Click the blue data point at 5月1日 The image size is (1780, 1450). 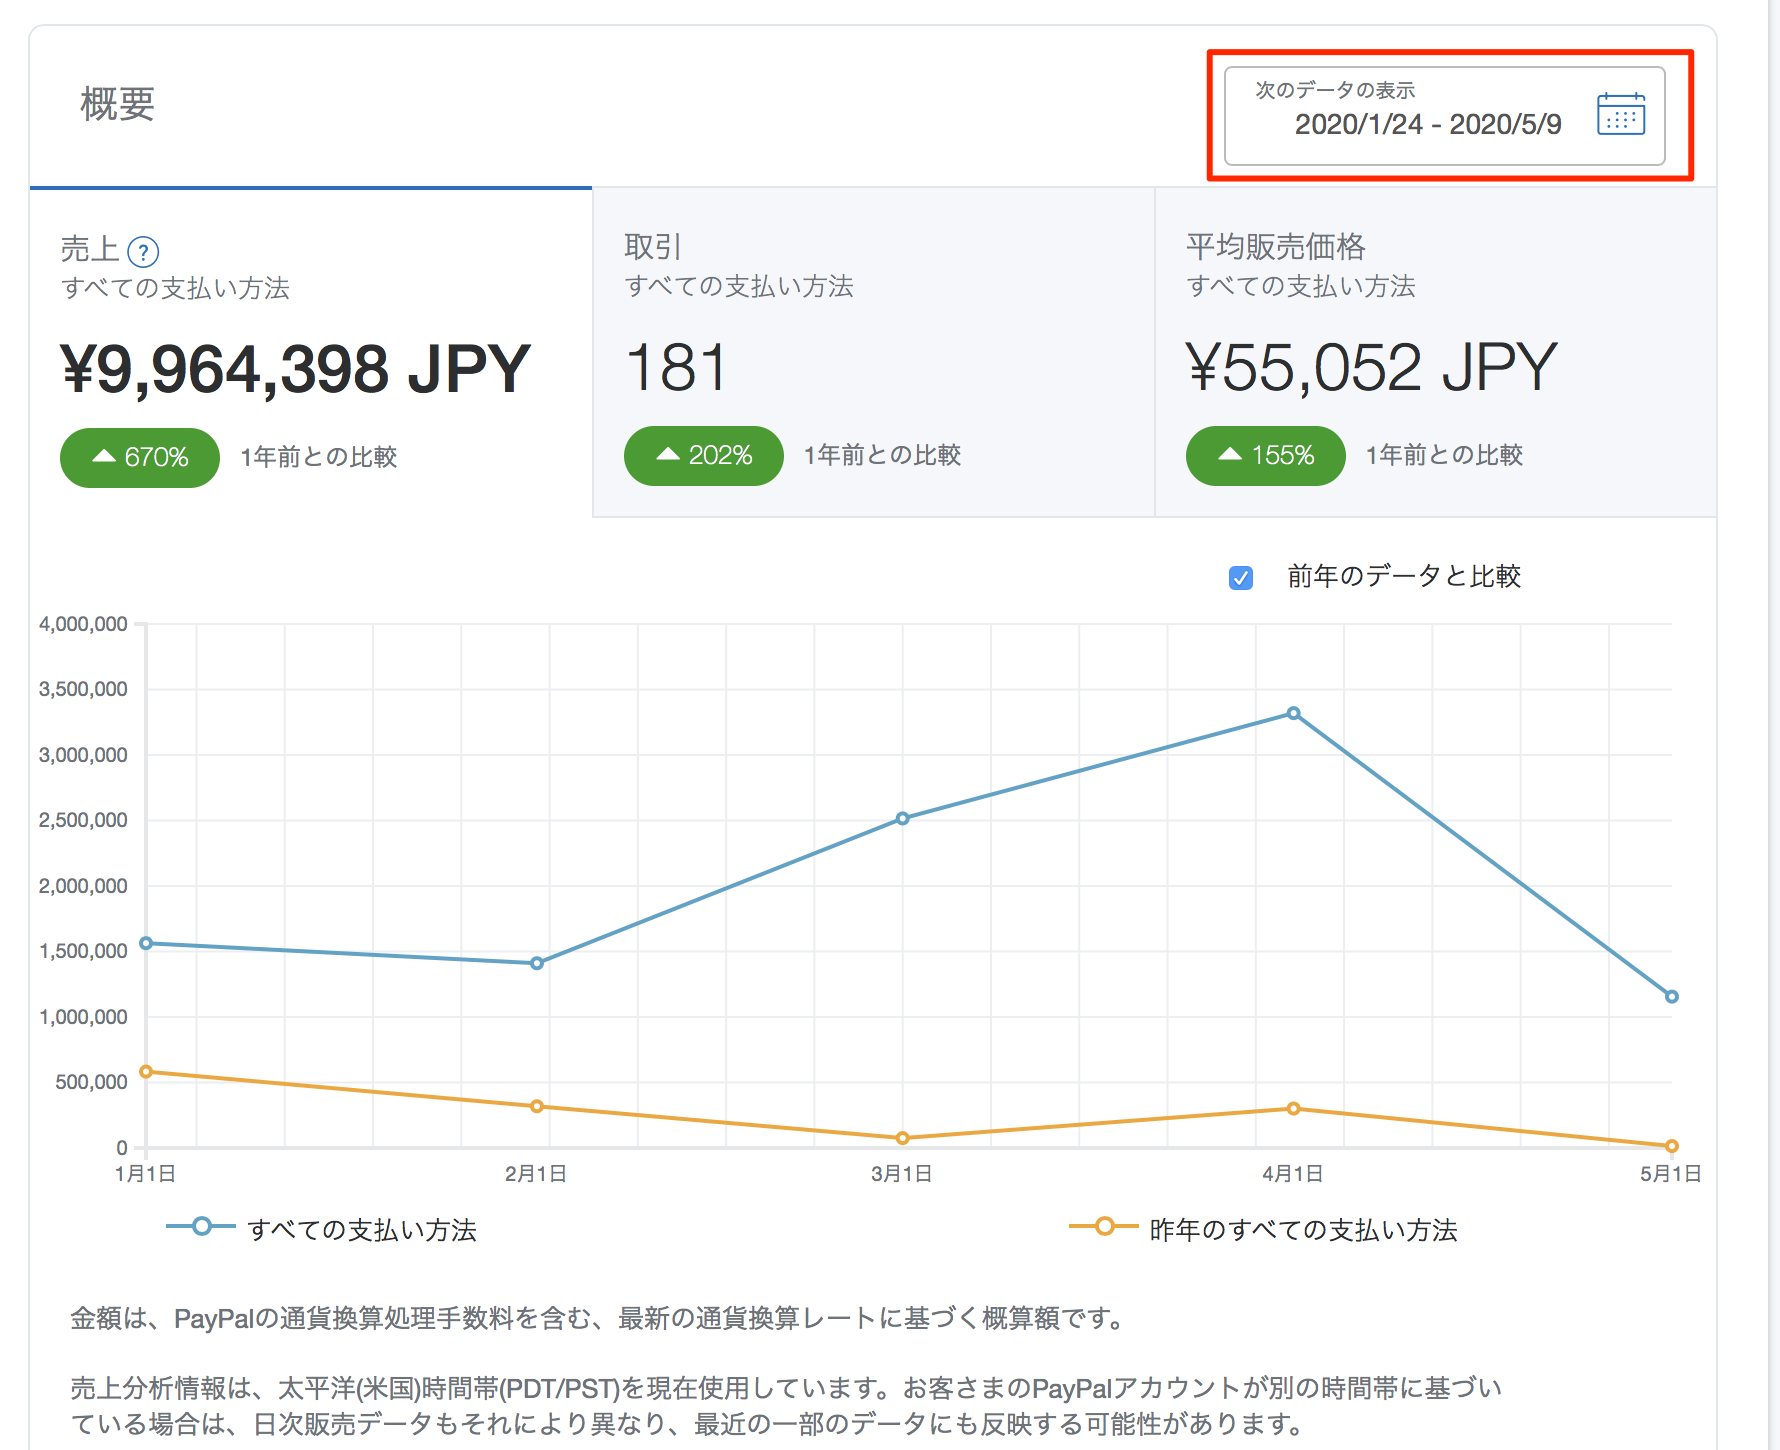tap(1671, 996)
